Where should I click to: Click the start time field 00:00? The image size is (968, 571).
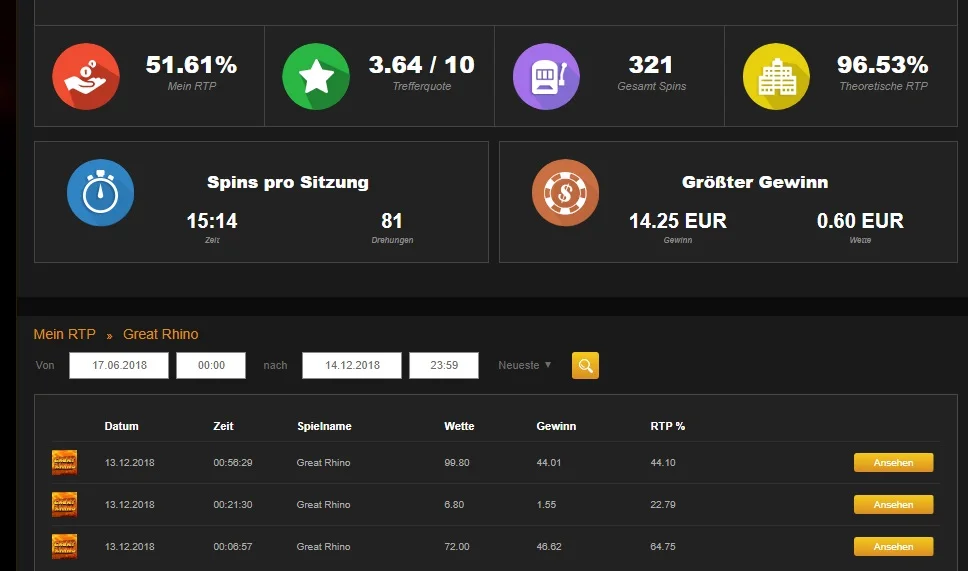point(211,365)
